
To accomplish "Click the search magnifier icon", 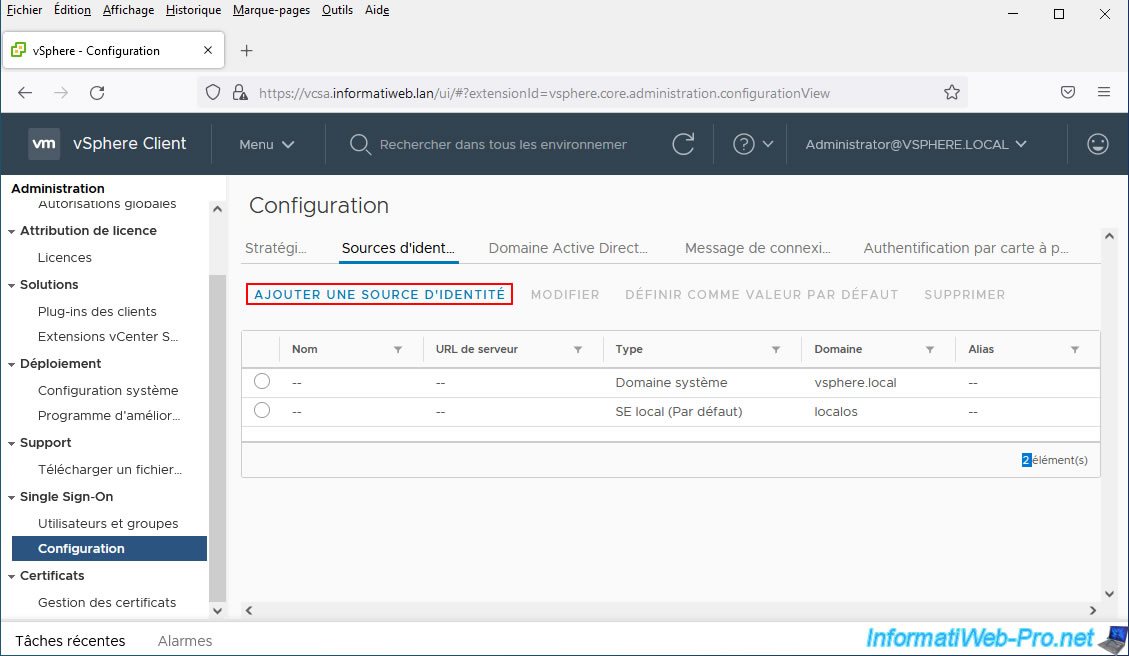I will coord(359,144).
